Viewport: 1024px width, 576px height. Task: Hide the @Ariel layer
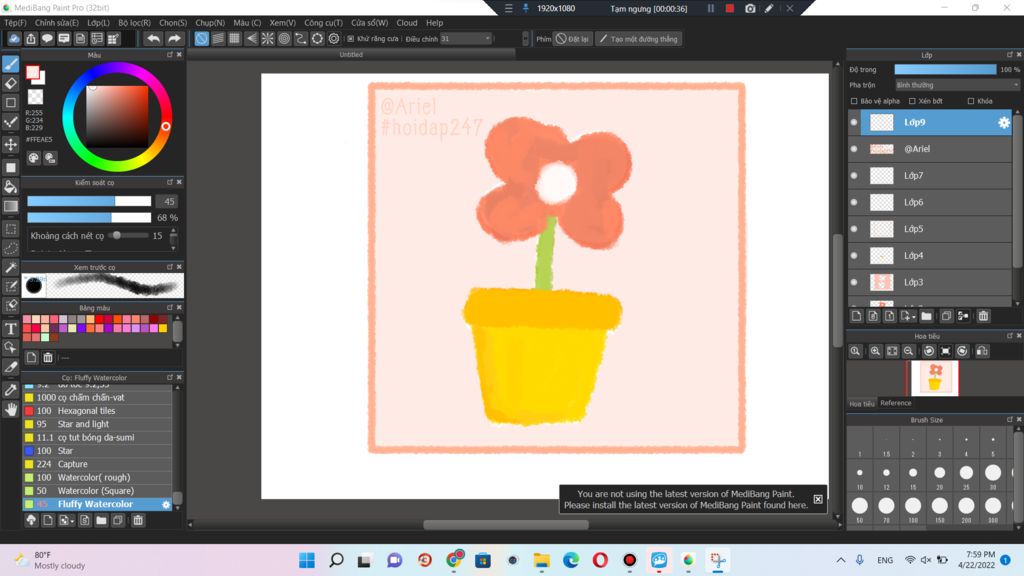click(x=854, y=149)
